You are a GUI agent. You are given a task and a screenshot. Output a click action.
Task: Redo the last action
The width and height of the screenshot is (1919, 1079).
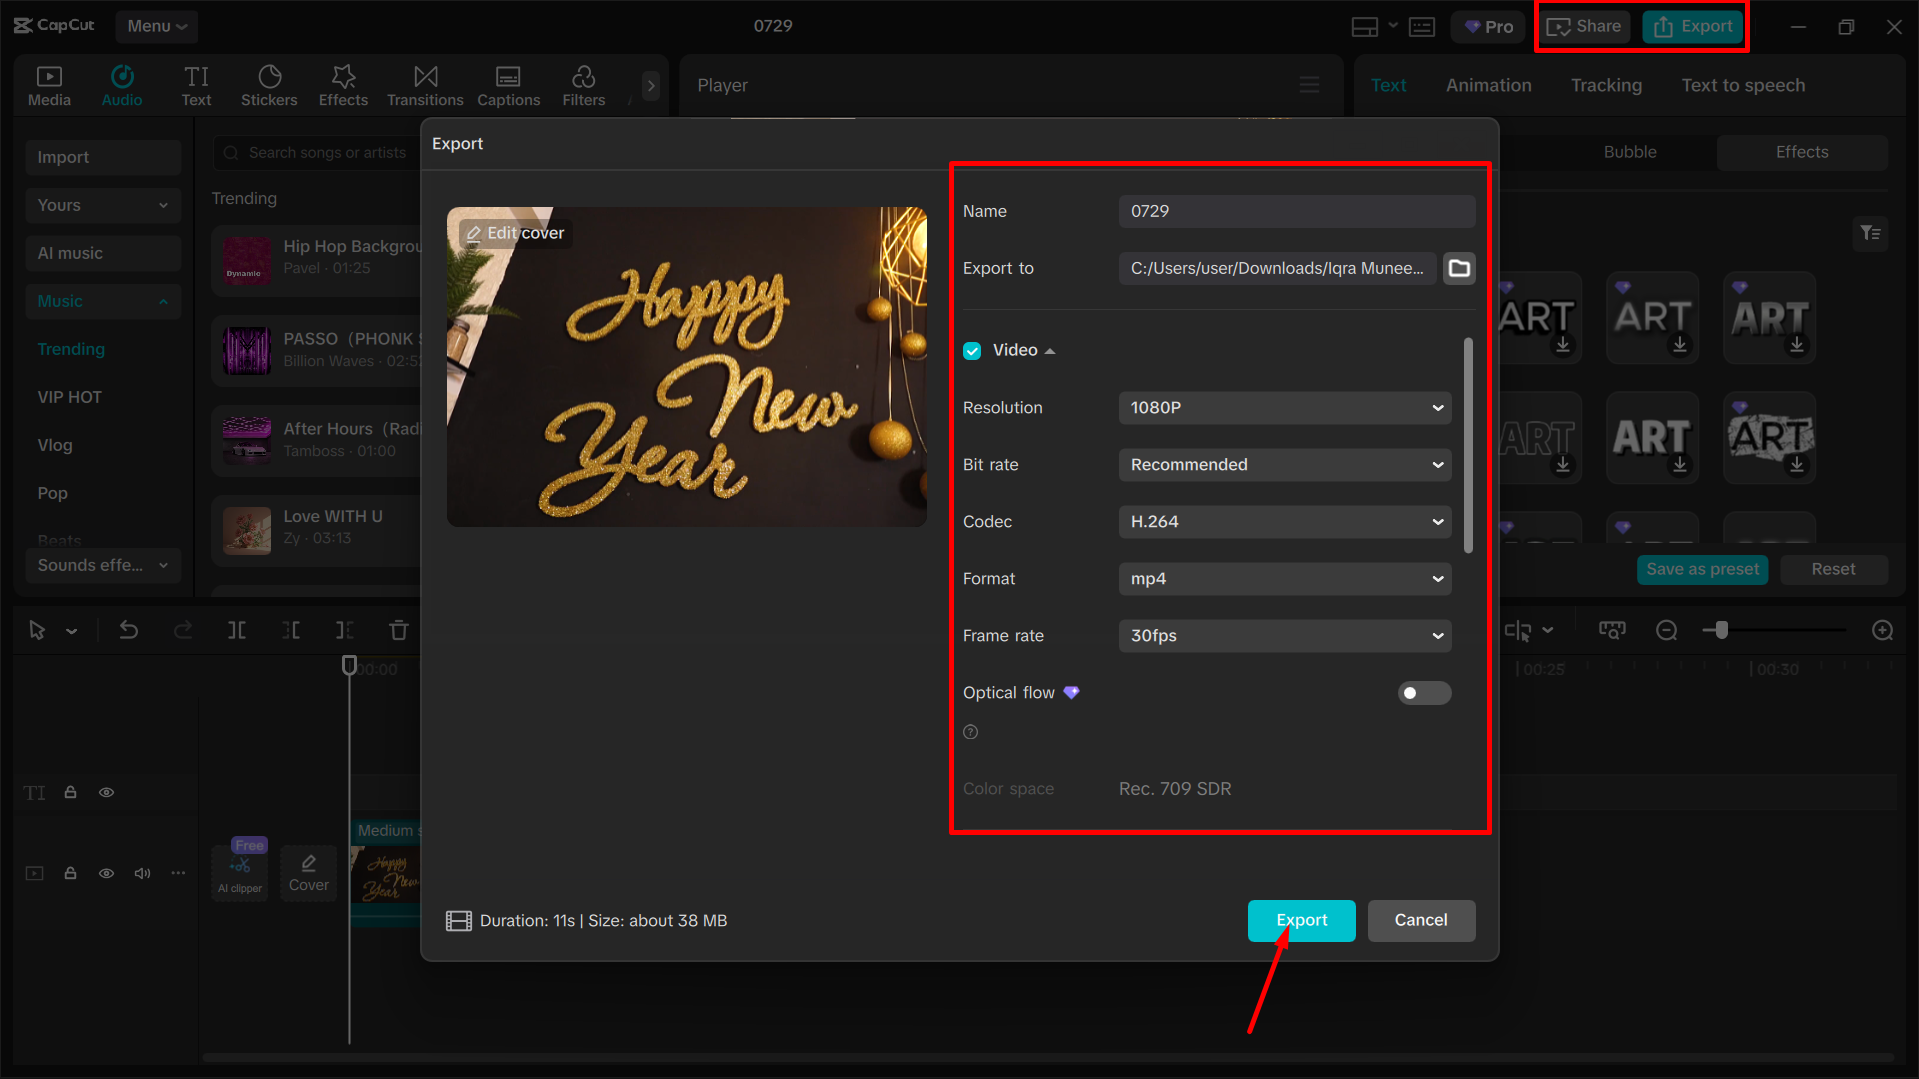point(183,630)
